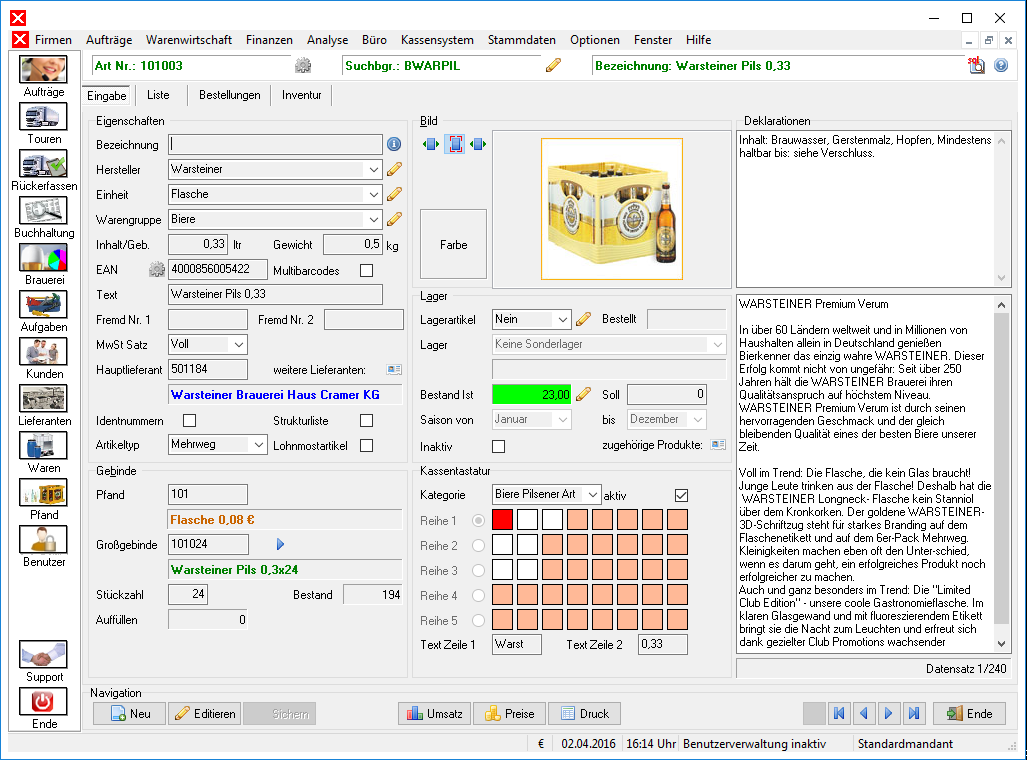Select the Reihe 1 radio button
Image resolution: width=1027 pixels, height=760 pixels.
(x=479, y=520)
